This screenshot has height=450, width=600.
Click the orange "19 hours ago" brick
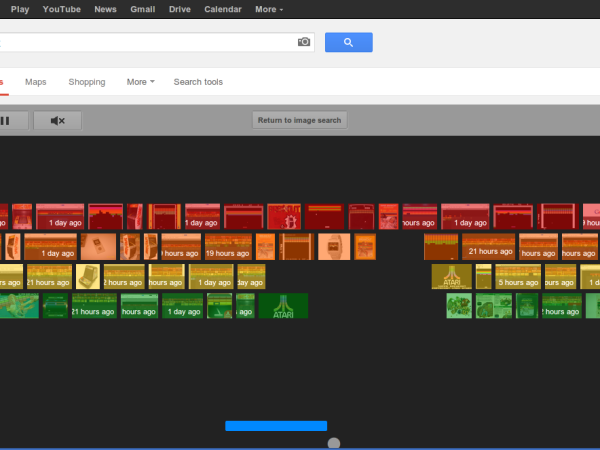point(228,247)
